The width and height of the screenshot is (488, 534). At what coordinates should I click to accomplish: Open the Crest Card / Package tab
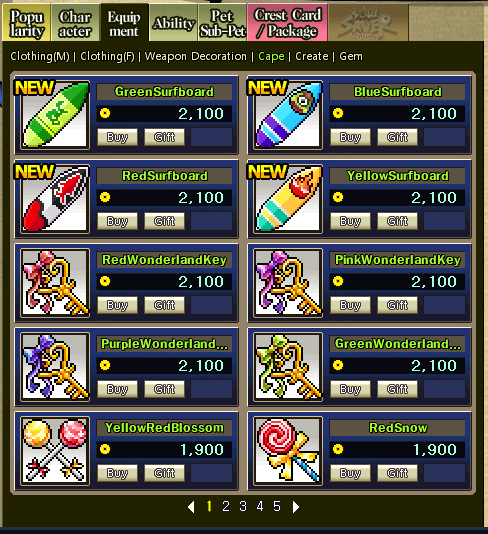(x=288, y=22)
